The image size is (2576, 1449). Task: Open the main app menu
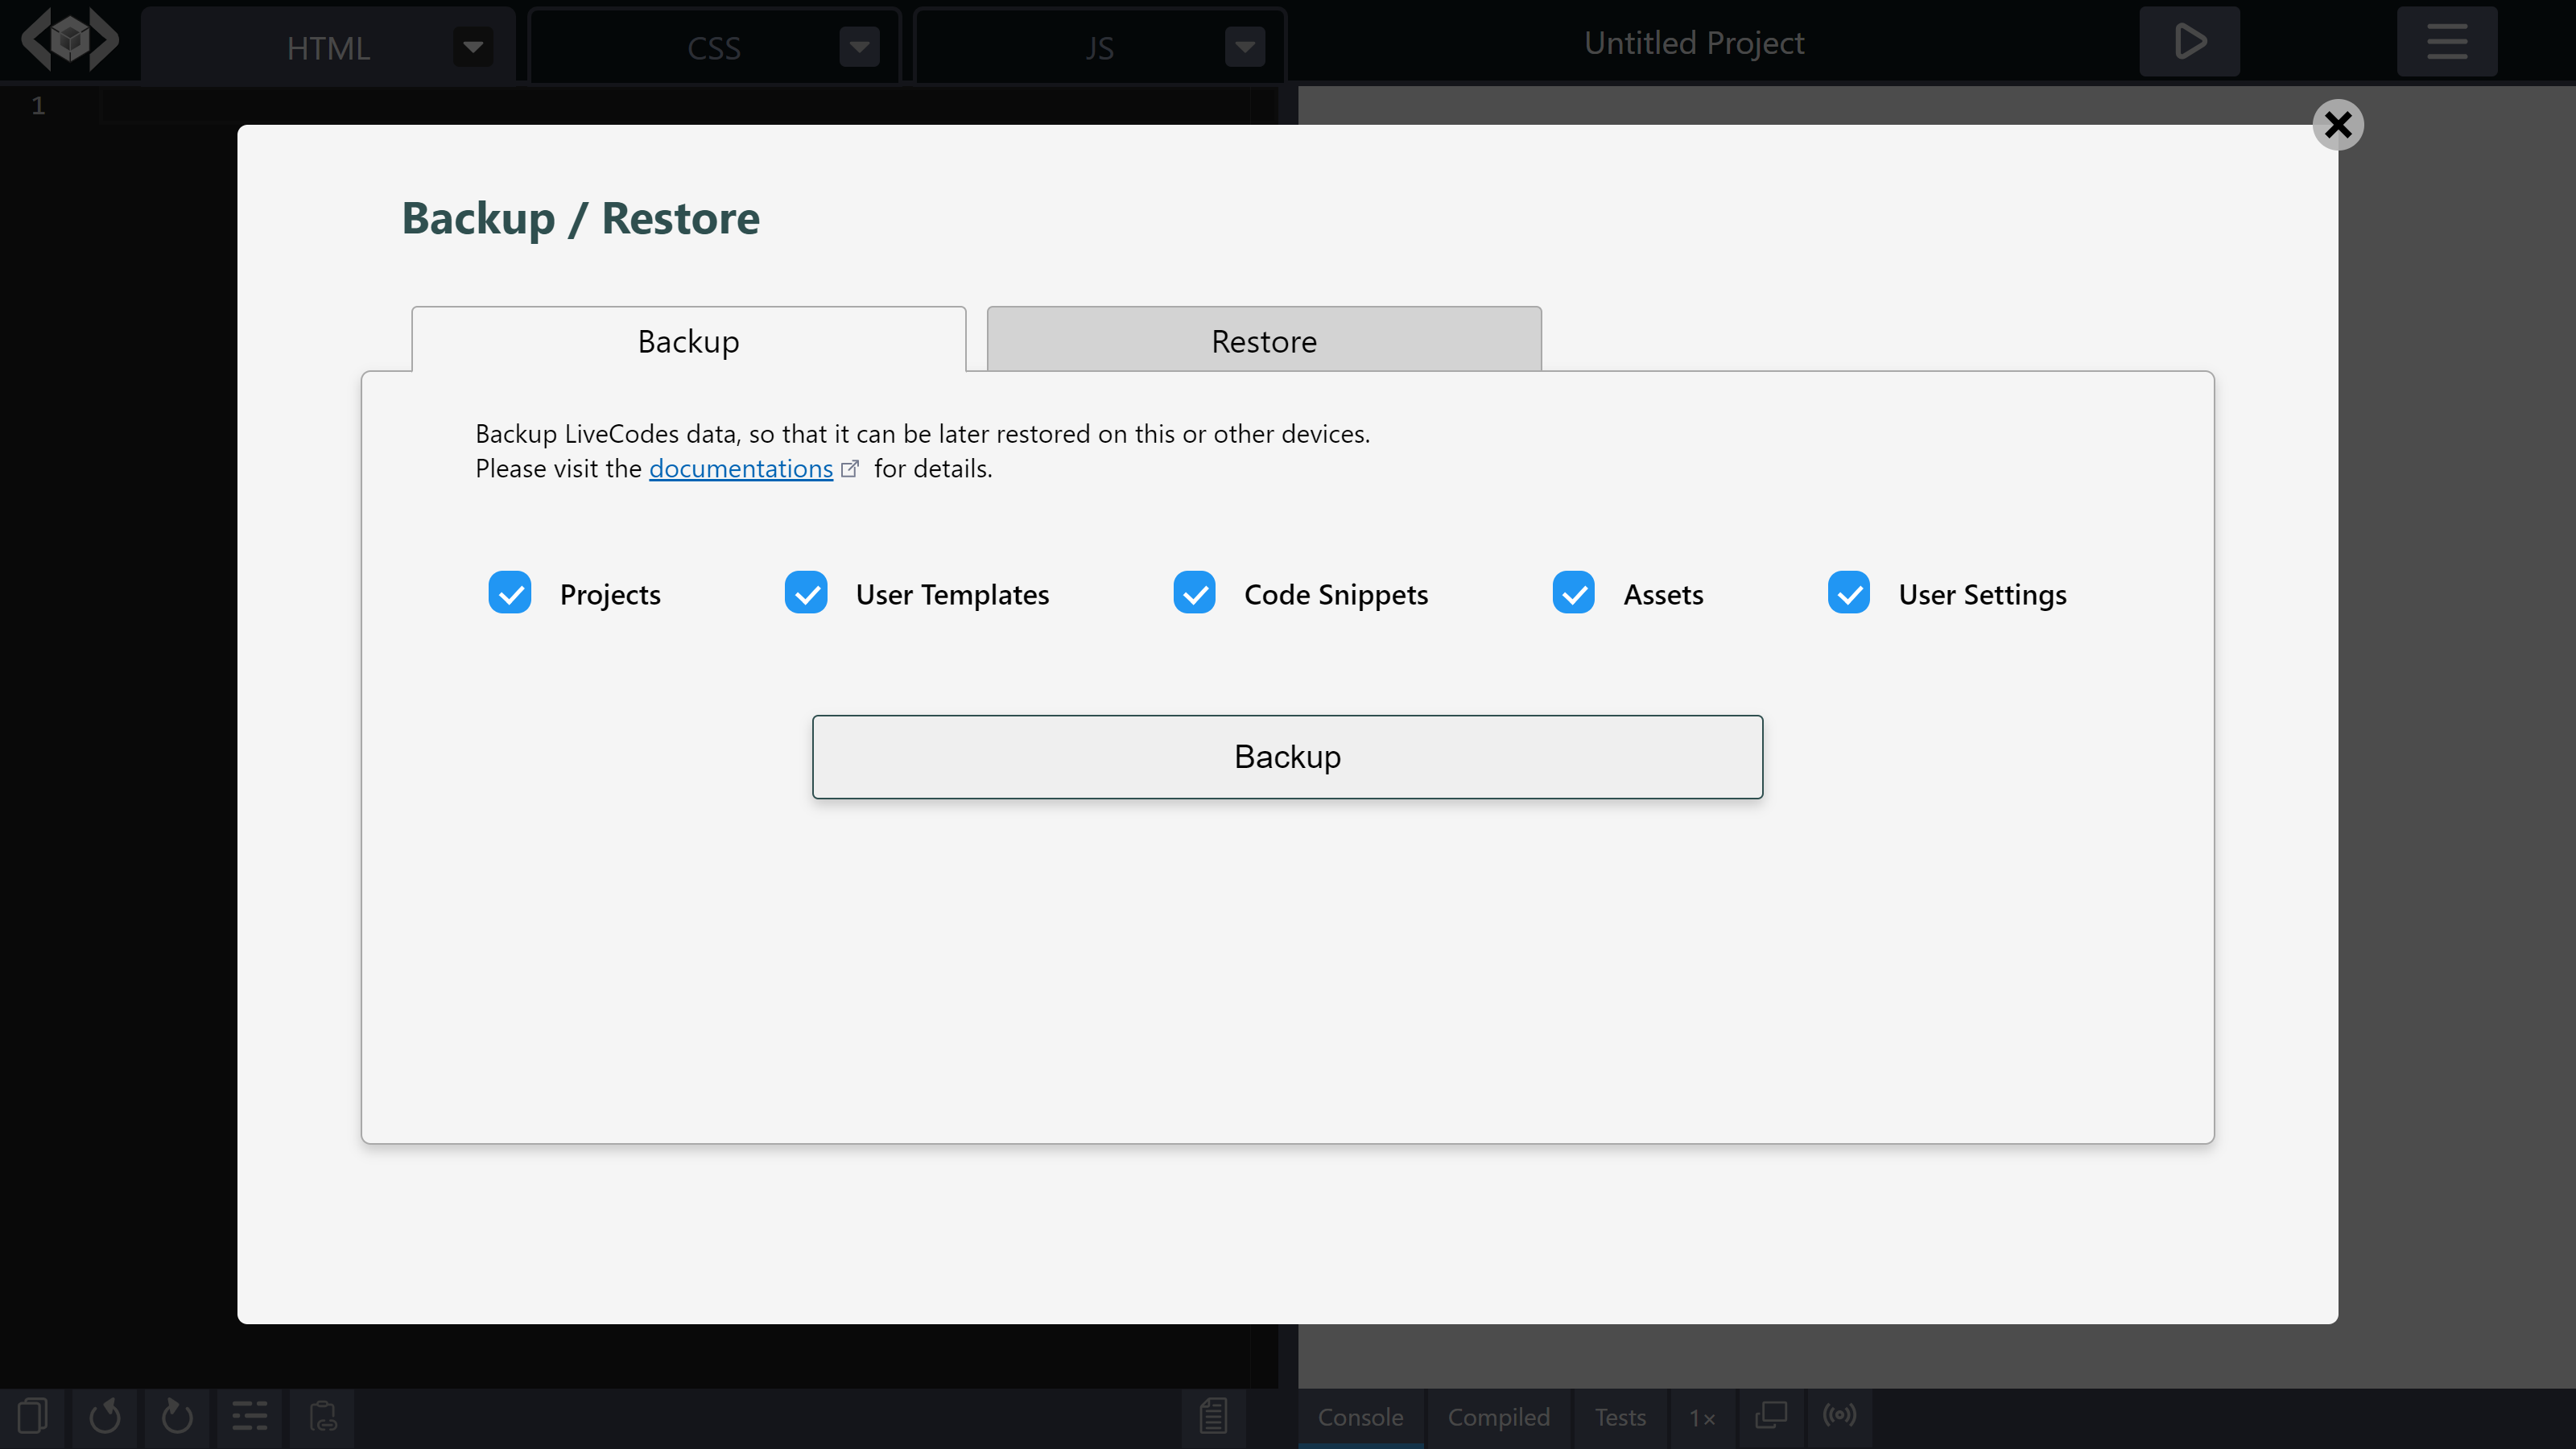pos(2447,42)
